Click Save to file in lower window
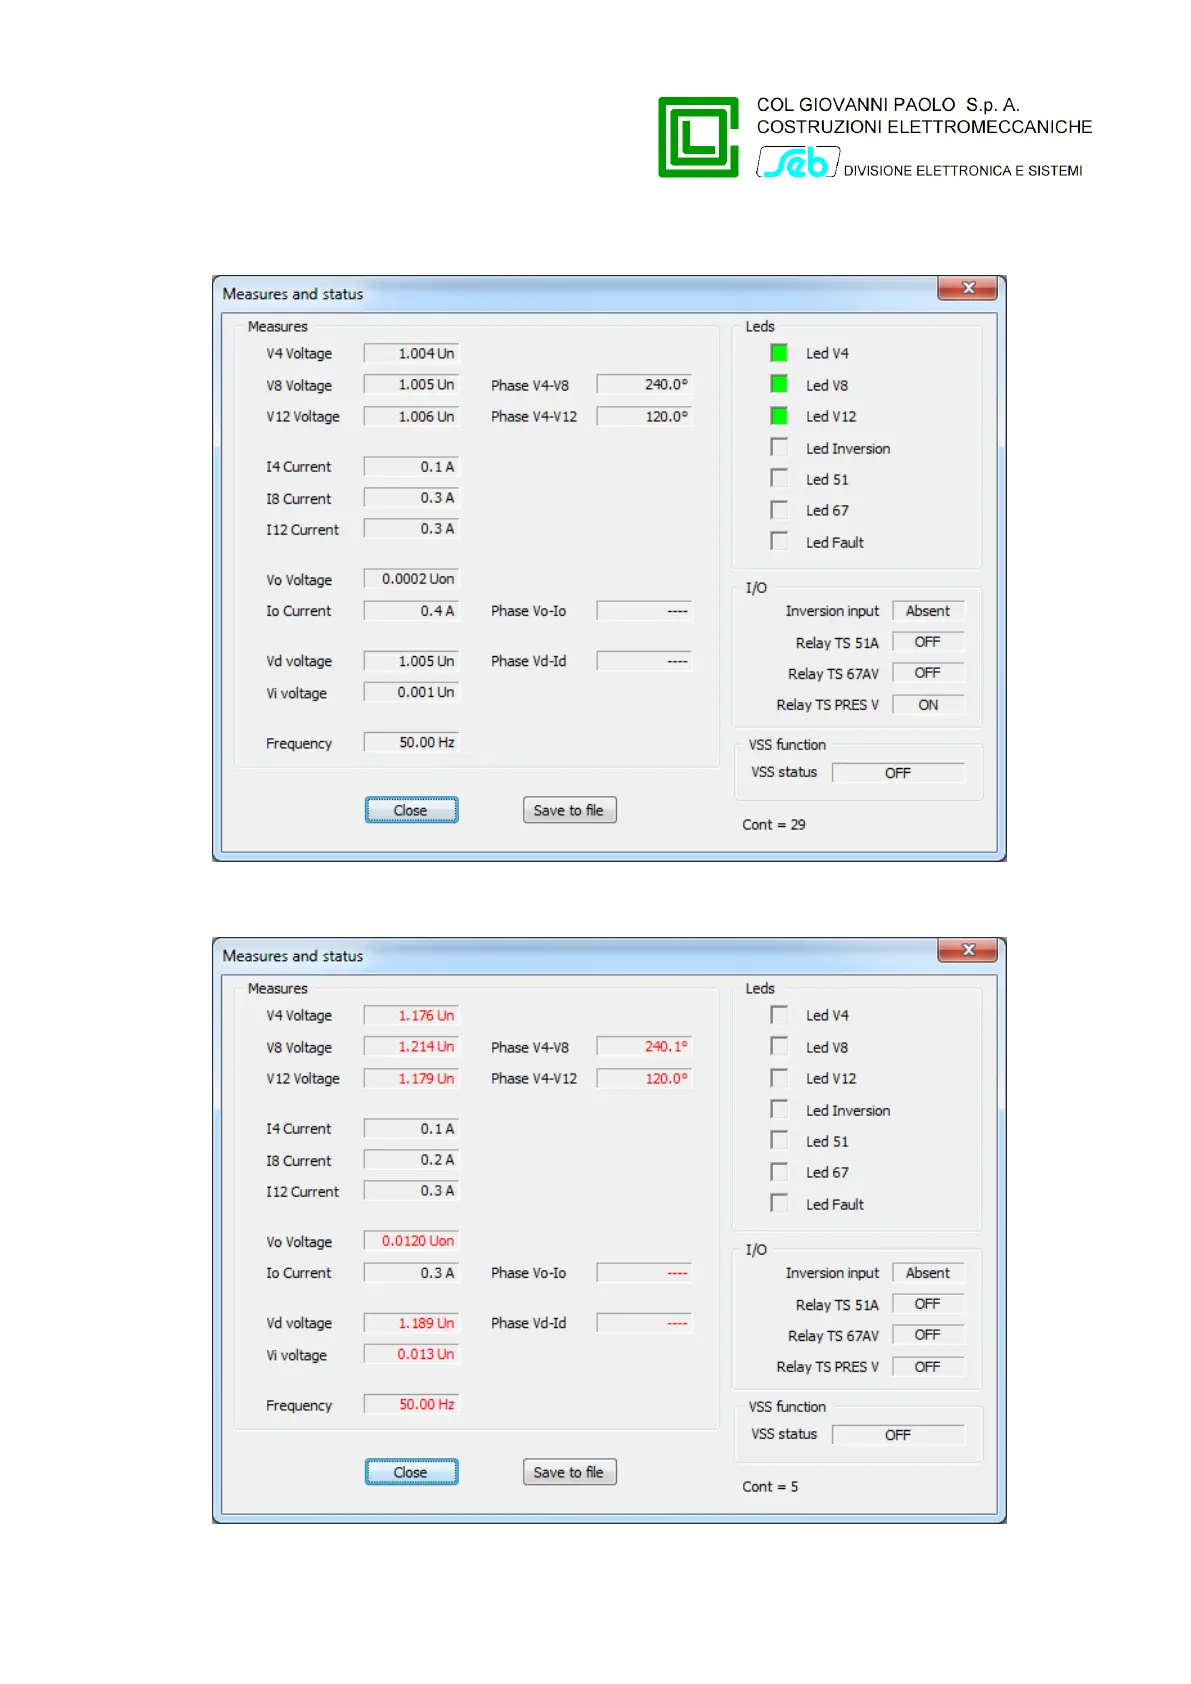1191x1684 pixels. 569,1472
